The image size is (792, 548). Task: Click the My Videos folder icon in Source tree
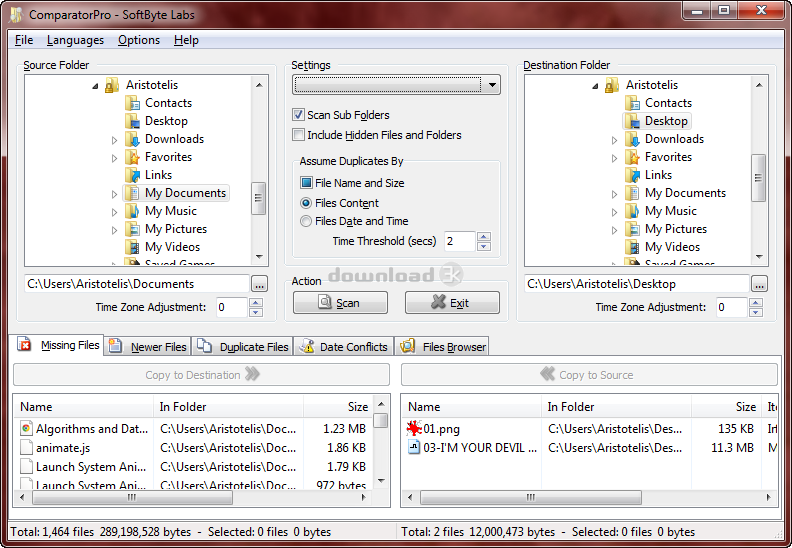[132, 247]
